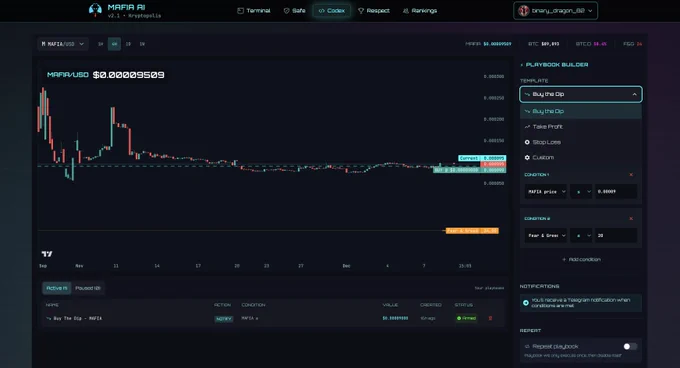Click the user avatar in the header
The image size is (680, 368).
523,11
